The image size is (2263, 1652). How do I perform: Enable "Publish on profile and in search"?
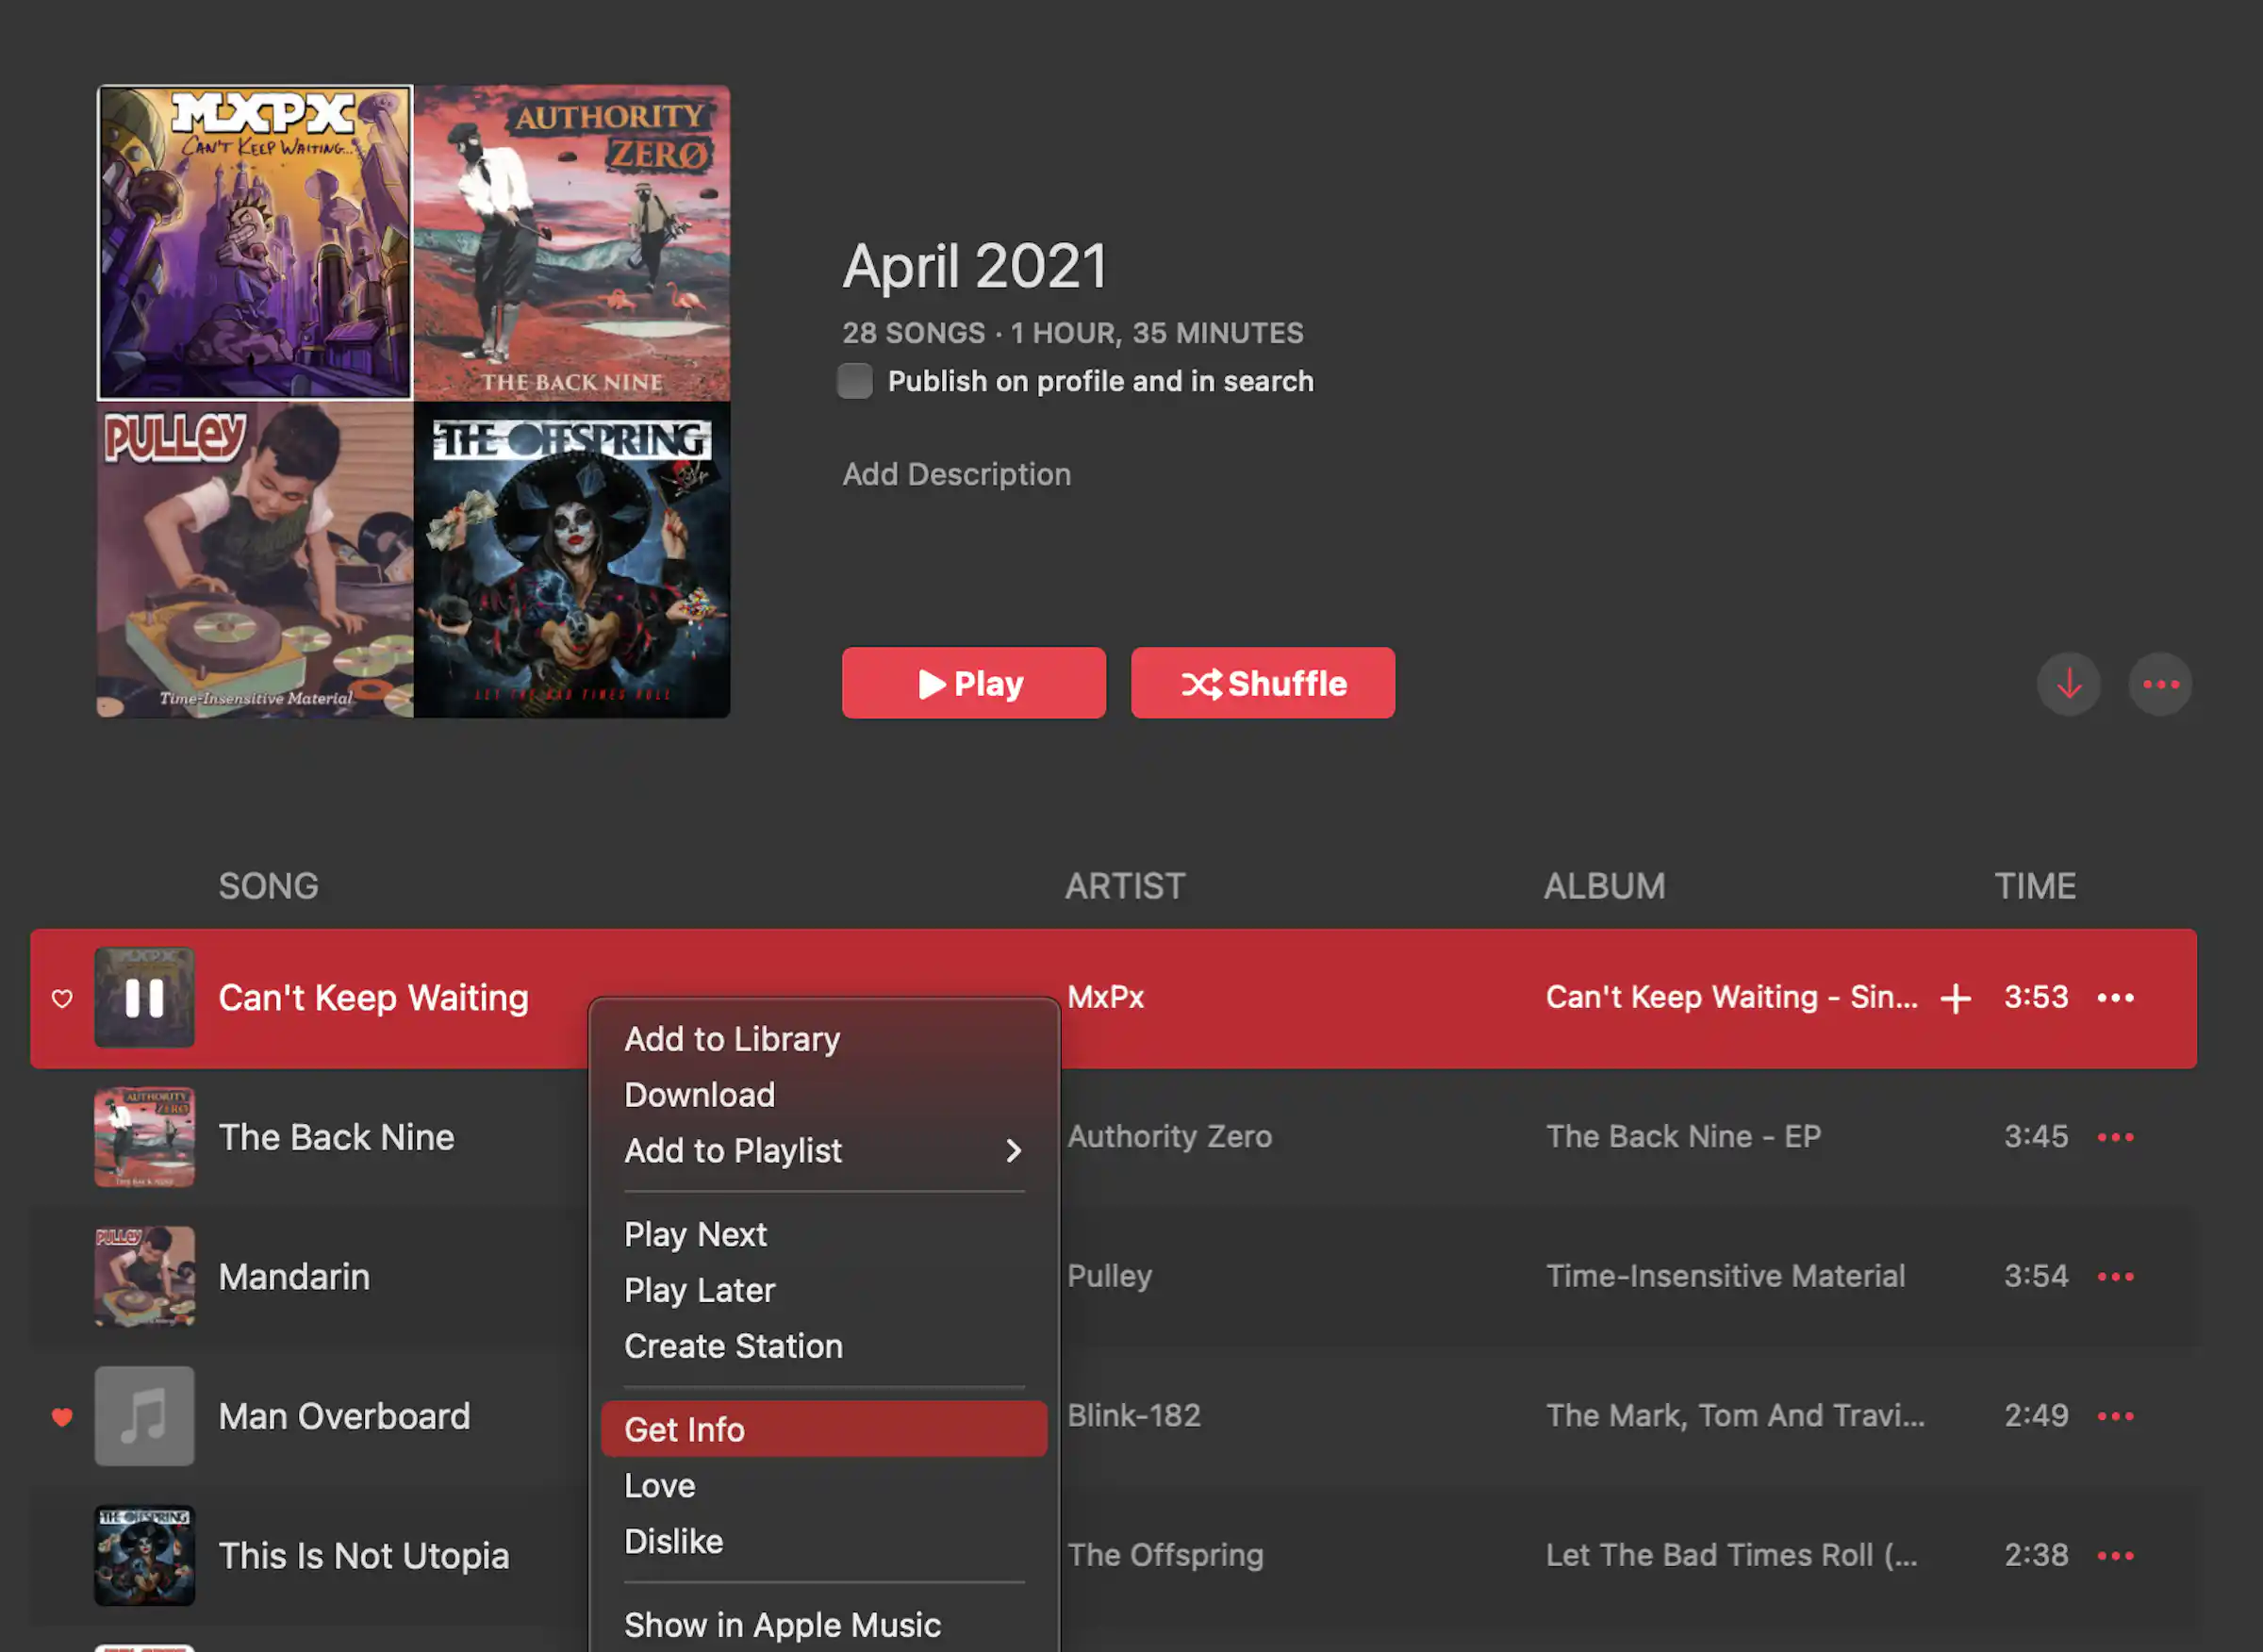[x=855, y=381]
